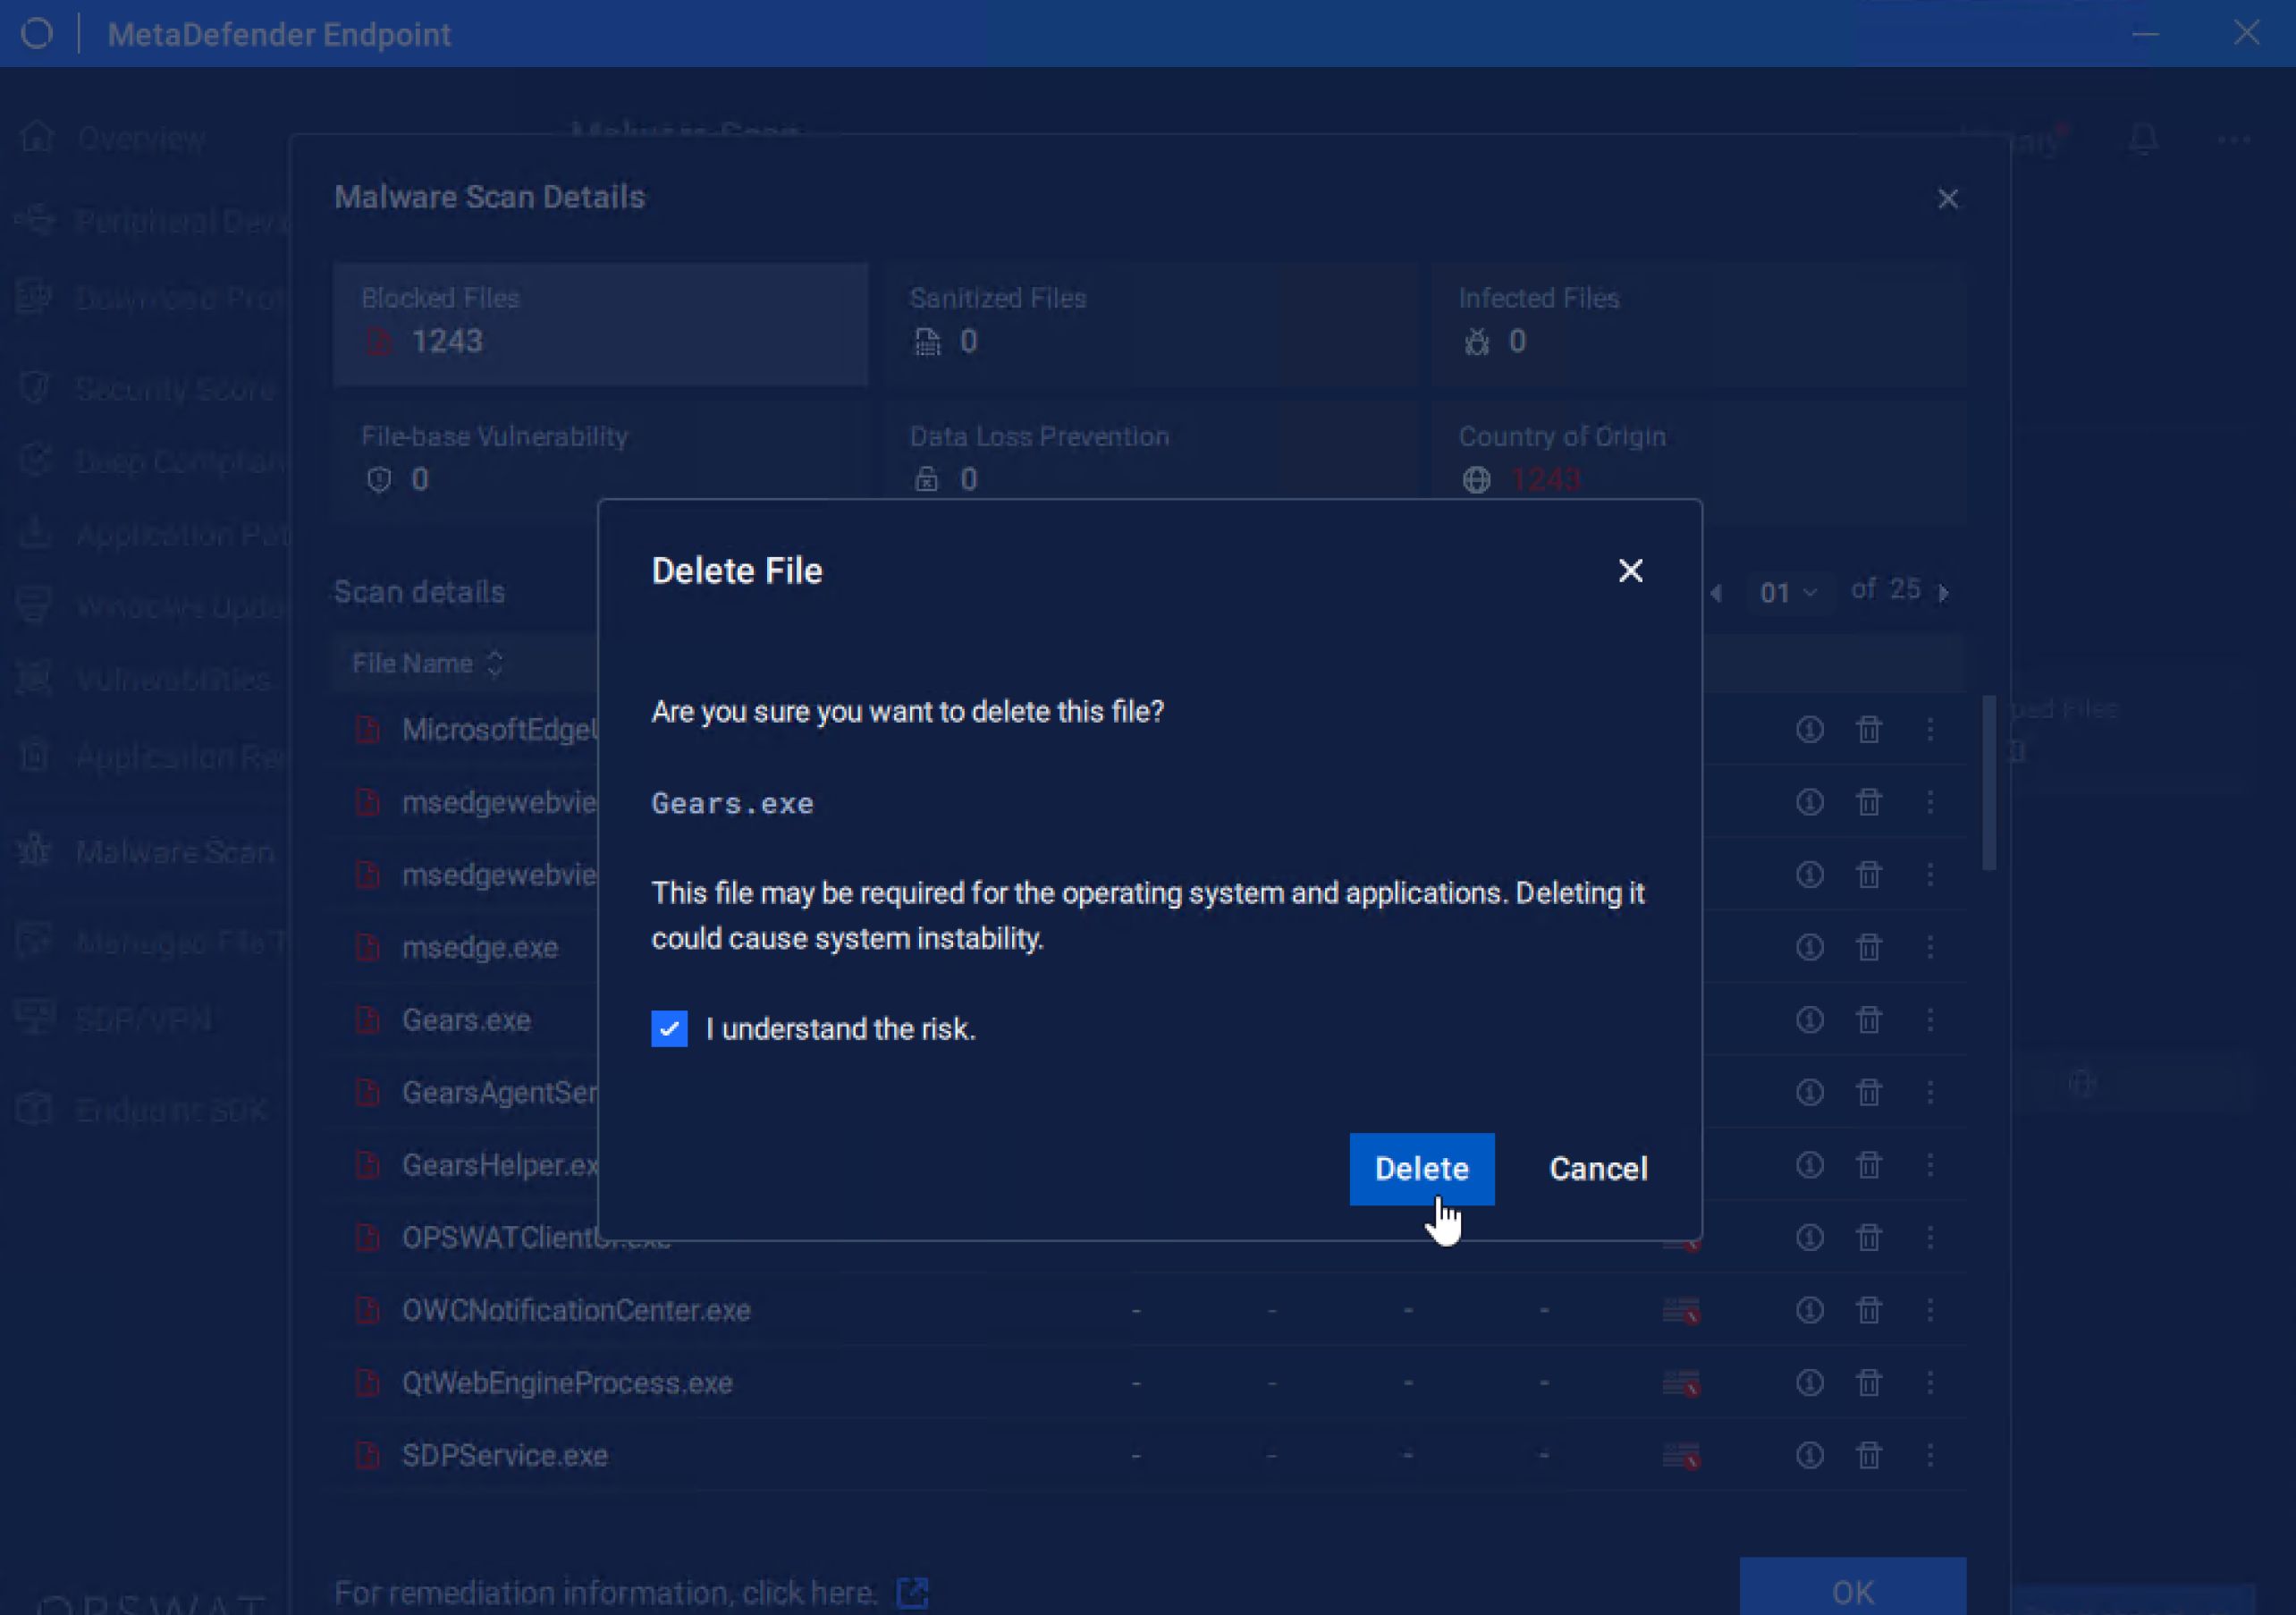The image size is (2296, 1615).
Task: Click trash icon for SDPService.exe row
Action: 1868,1455
